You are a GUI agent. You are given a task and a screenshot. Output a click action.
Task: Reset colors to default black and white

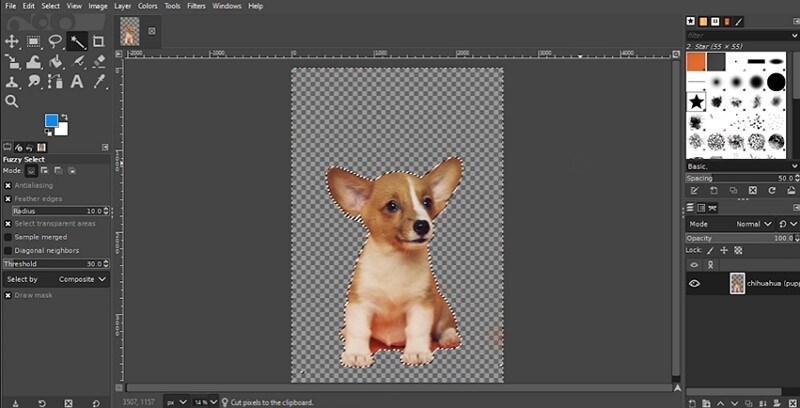coord(48,132)
